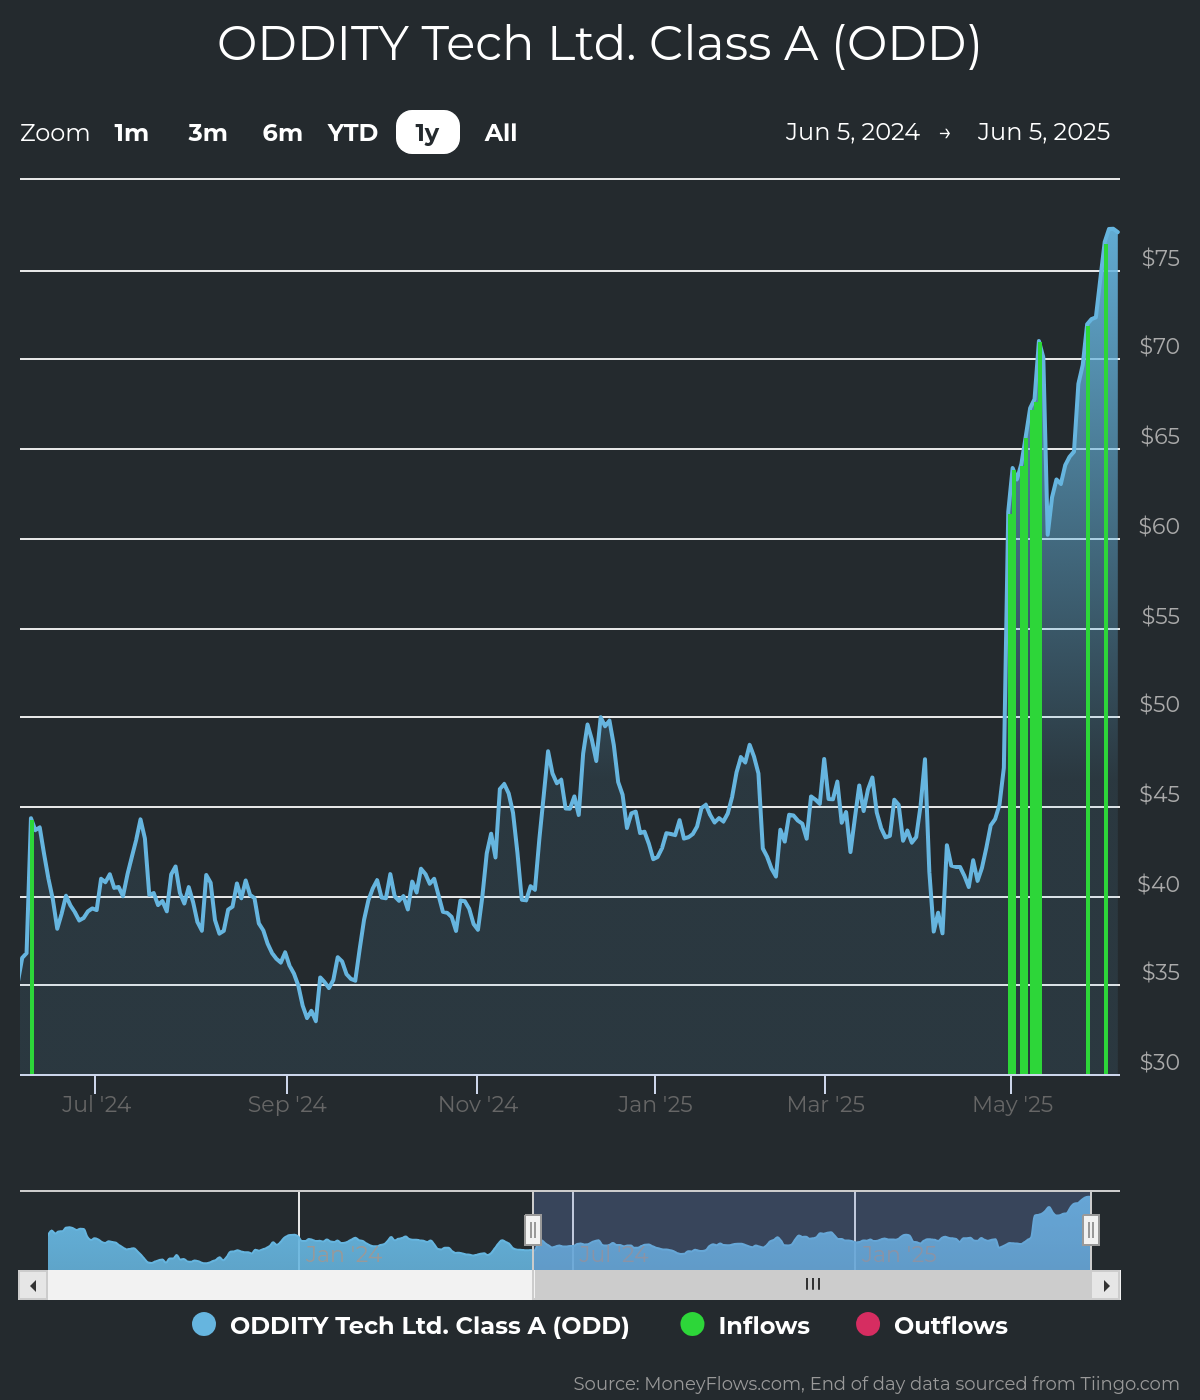The image size is (1200, 1400).
Task: Grab the left navigator range handle
Action: (533, 1229)
